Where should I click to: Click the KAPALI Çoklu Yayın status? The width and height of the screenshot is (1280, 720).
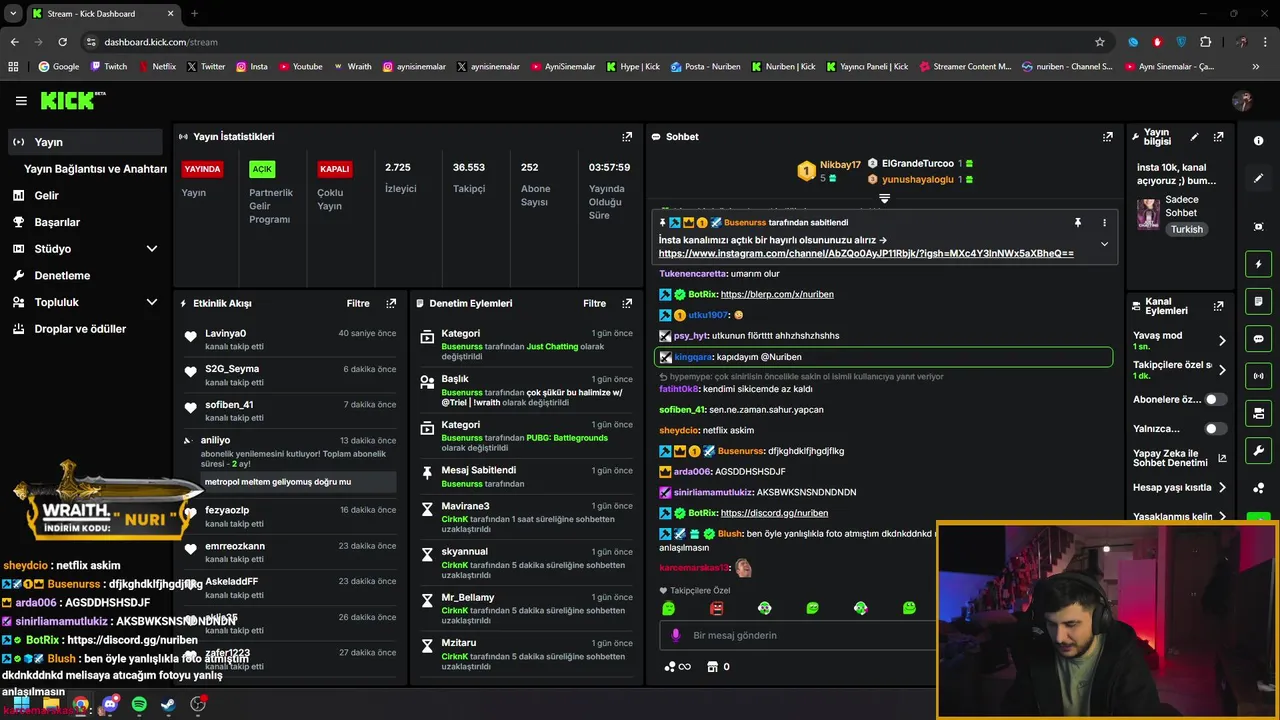point(334,169)
